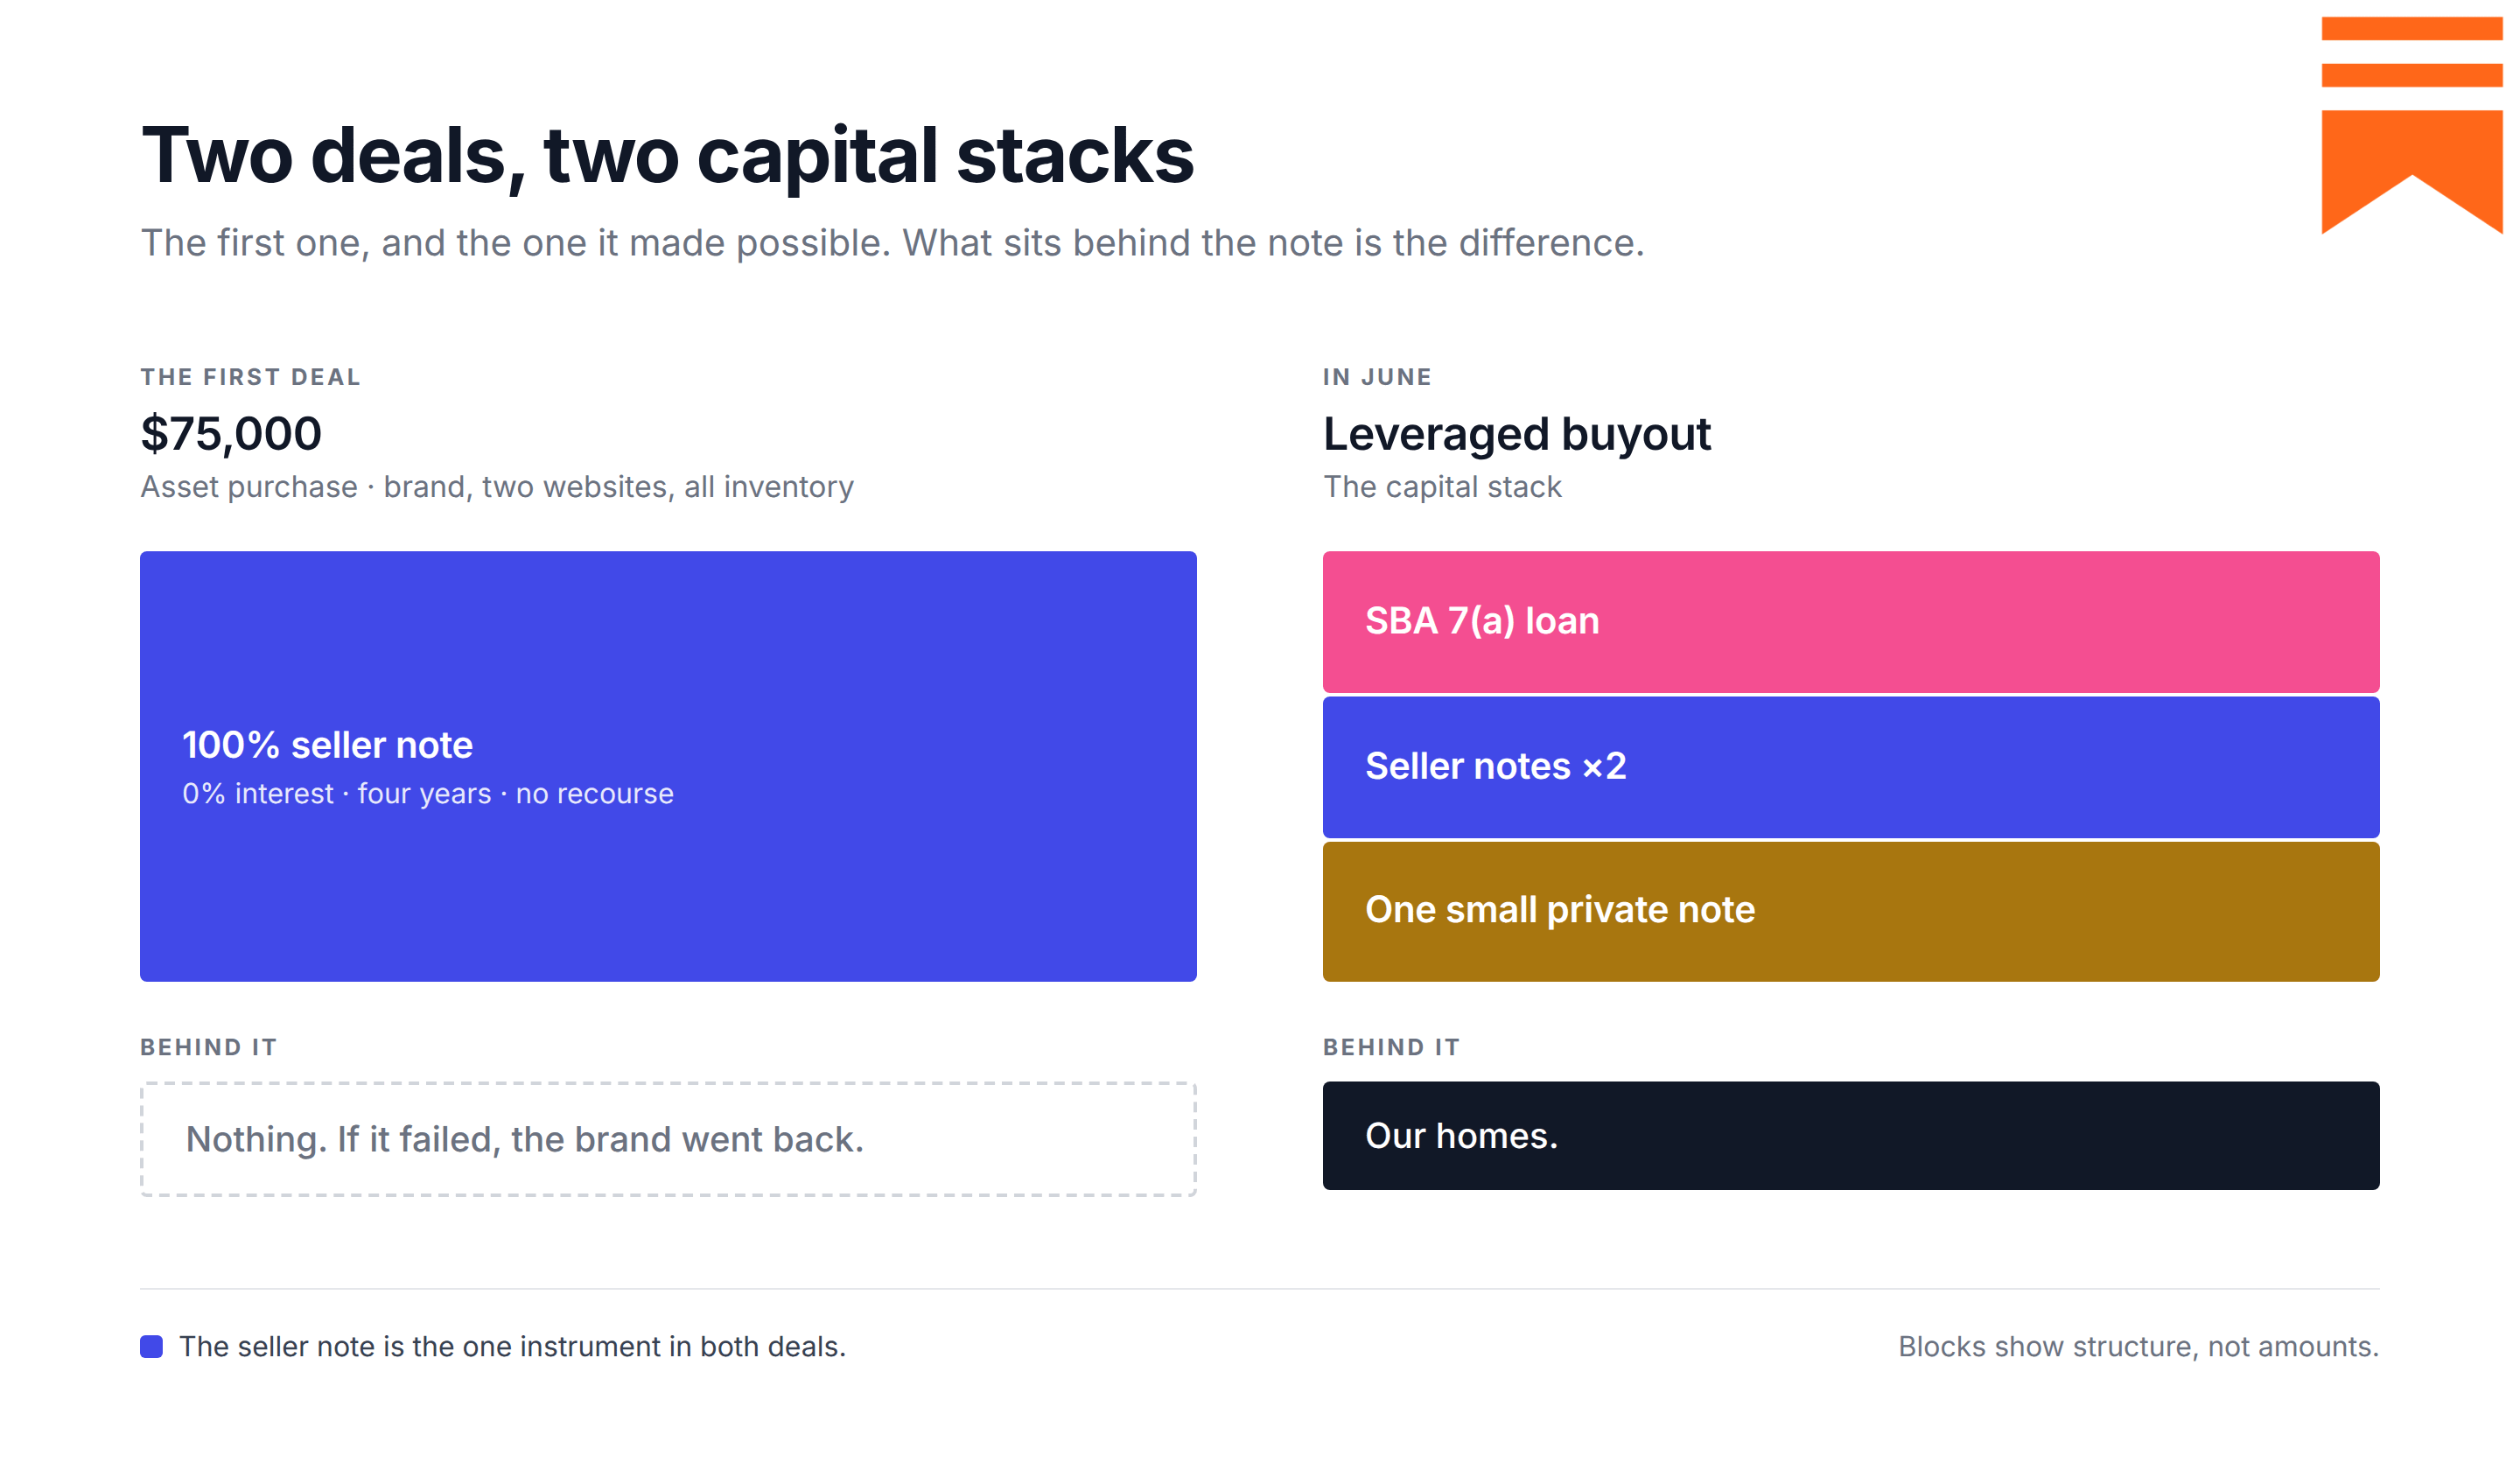Image resolution: width=2520 pixels, height=1463 pixels.
Task: Click the Asset purchase description text
Action: click(x=497, y=487)
